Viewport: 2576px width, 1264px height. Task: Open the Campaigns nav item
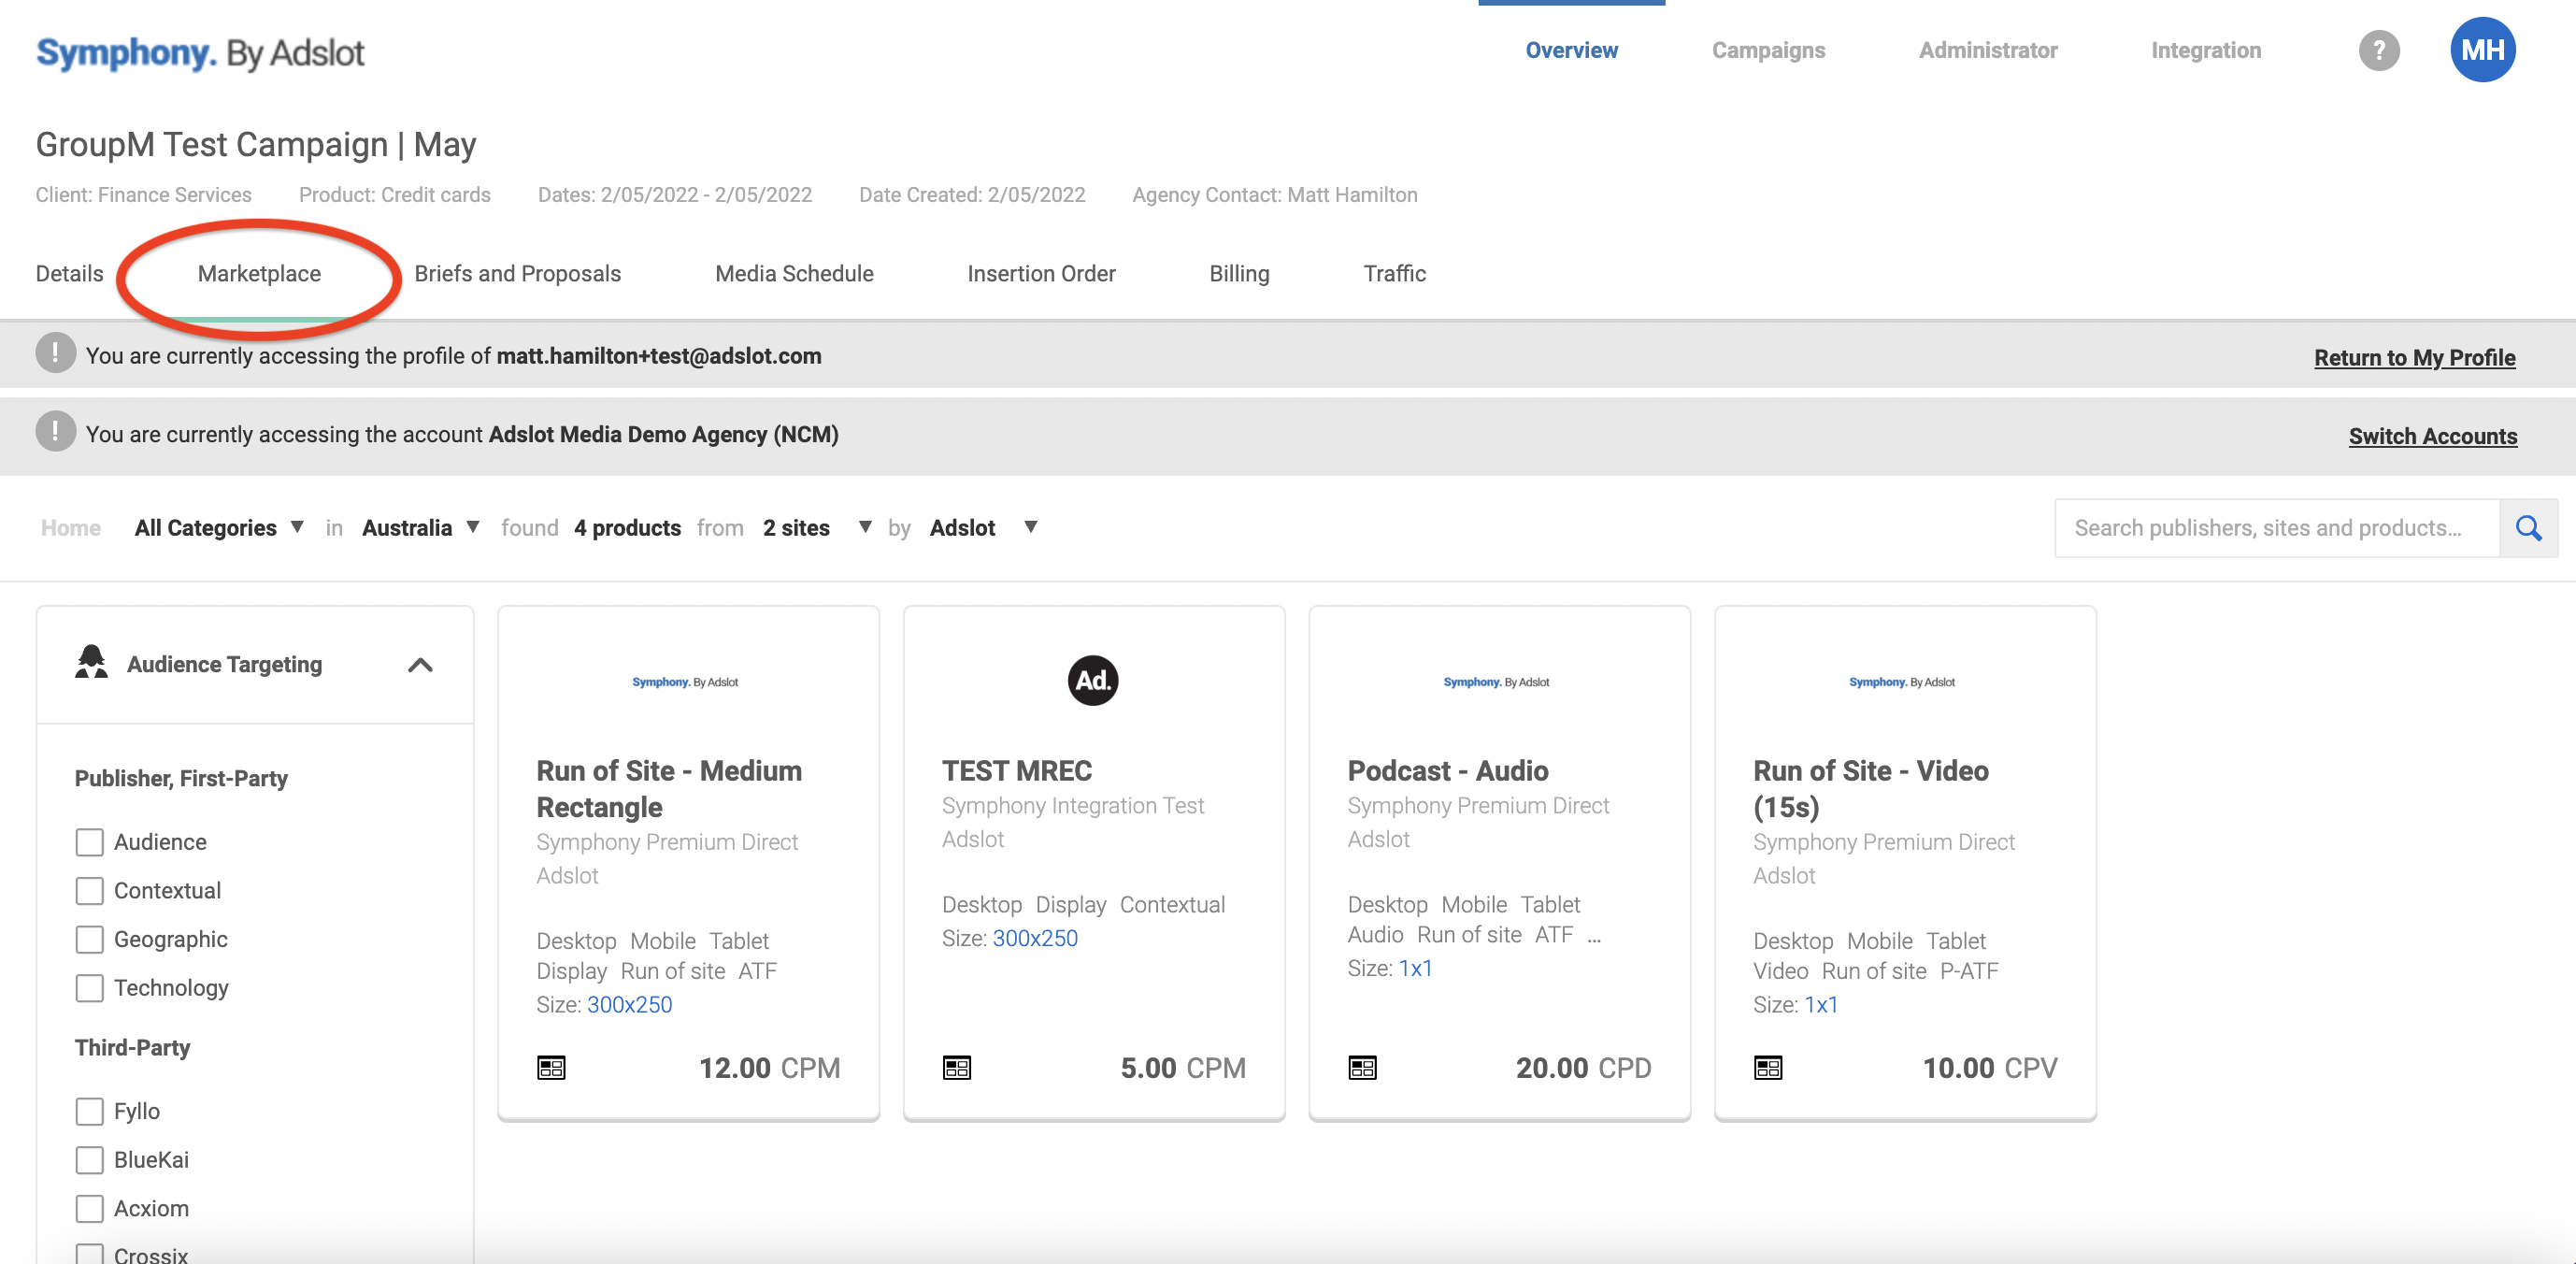coord(1768,50)
